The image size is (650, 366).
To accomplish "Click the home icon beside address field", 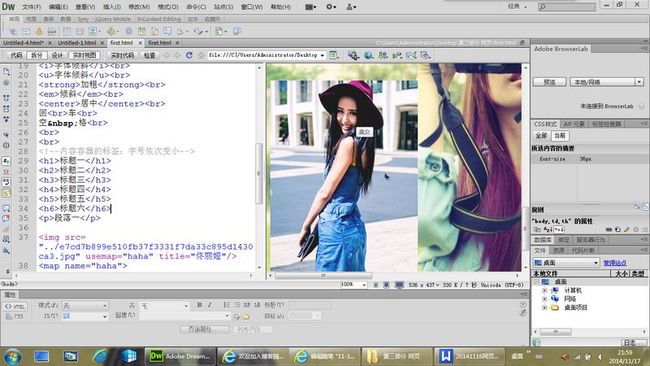I will tap(201, 55).
